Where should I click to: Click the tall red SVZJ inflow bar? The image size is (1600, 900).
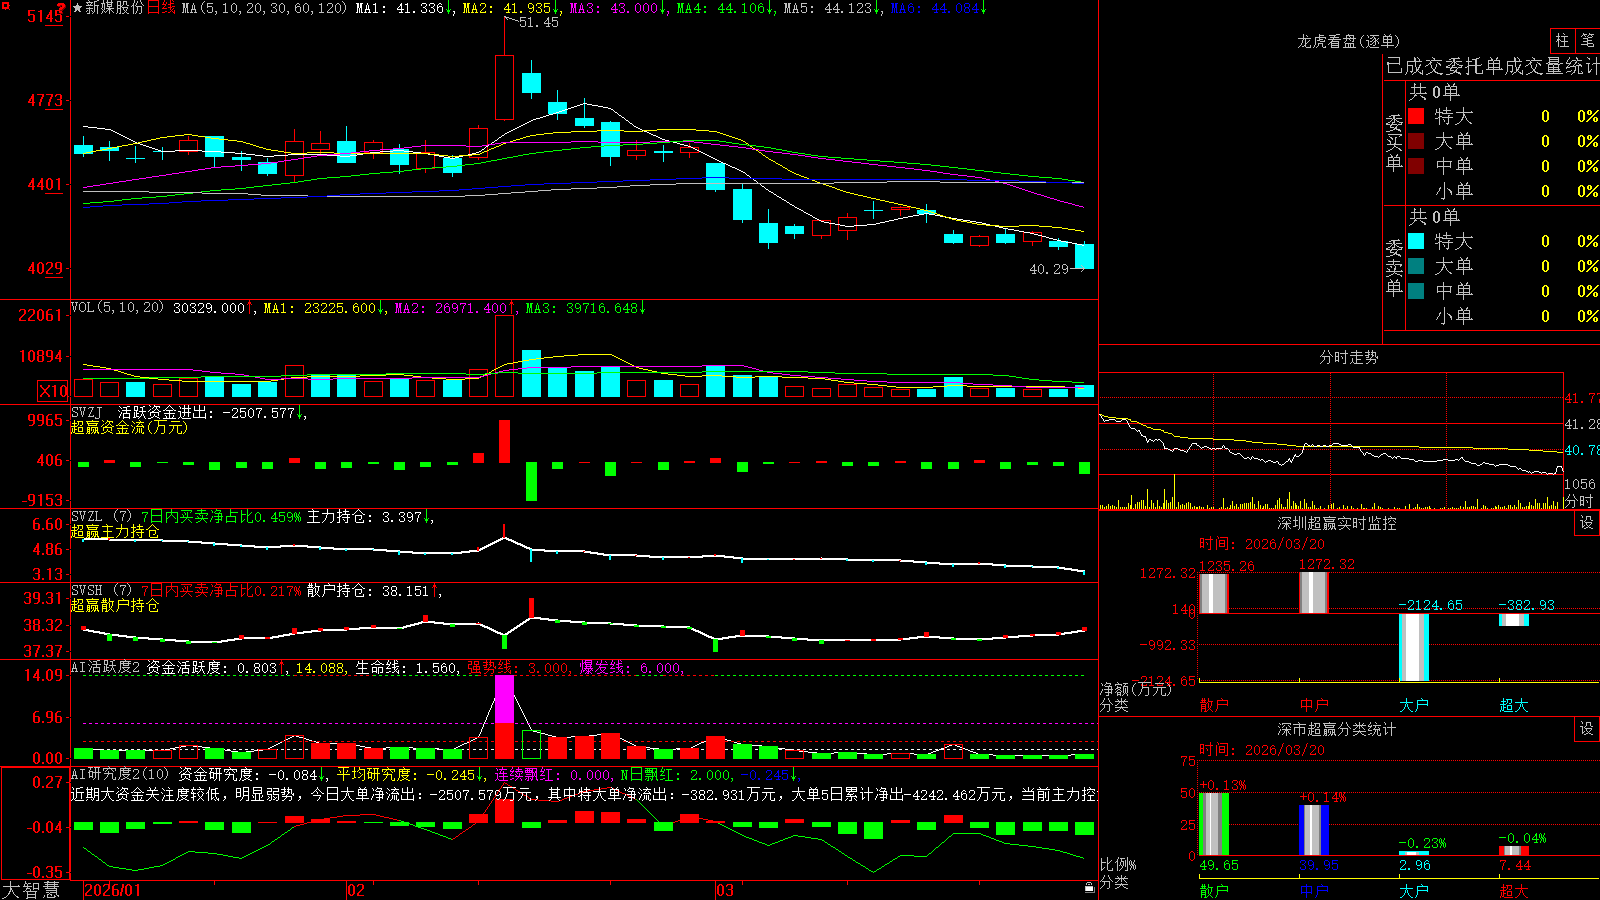tap(504, 442)
